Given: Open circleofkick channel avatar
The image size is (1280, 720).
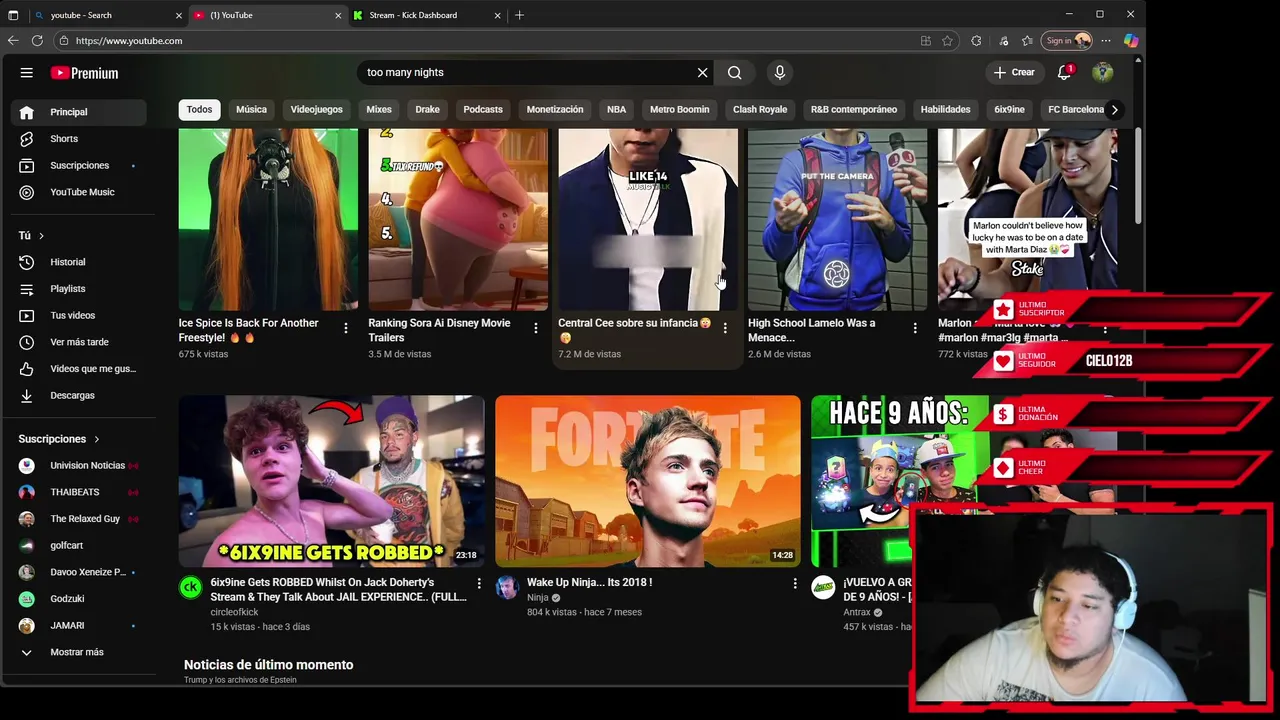Looking at the screenshot, I should pyautogui.click(x=190, y=587).
